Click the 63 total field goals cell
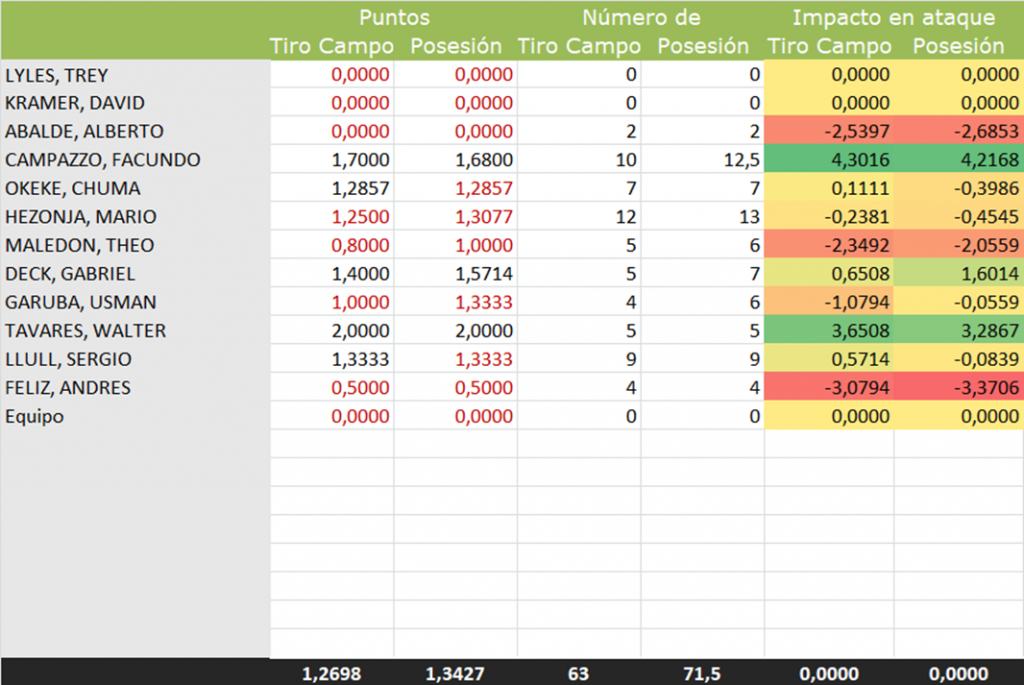1024x685 pixels. 578,674
